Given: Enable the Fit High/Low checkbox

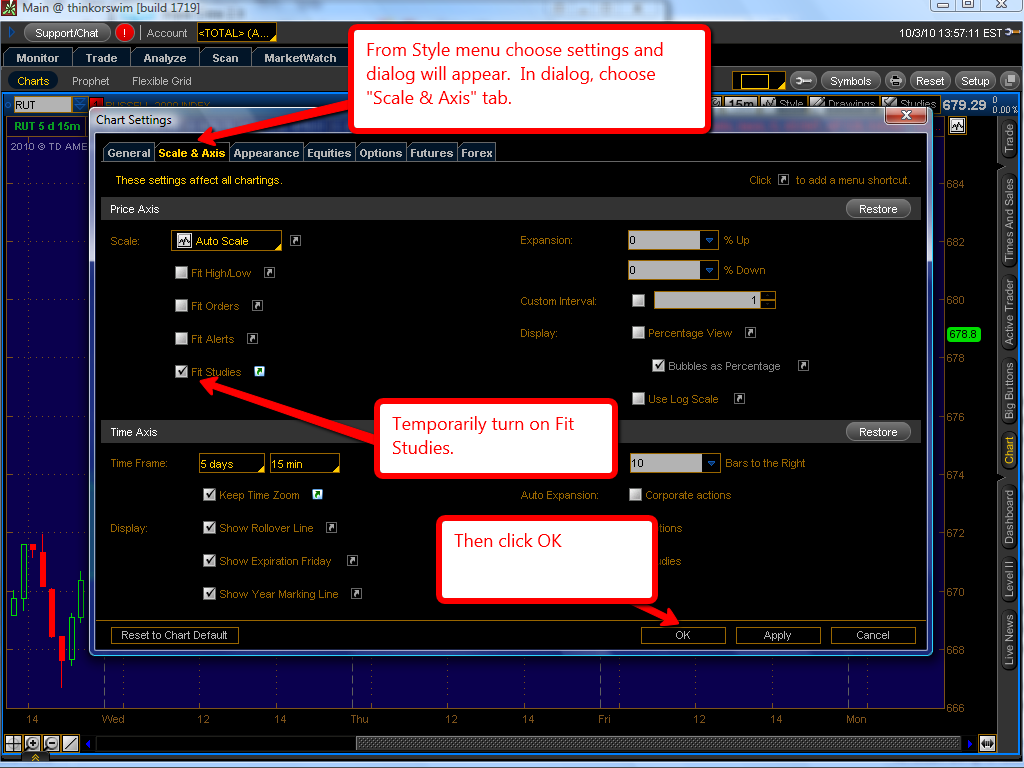Looking at the screenshot, I should 181,273.
